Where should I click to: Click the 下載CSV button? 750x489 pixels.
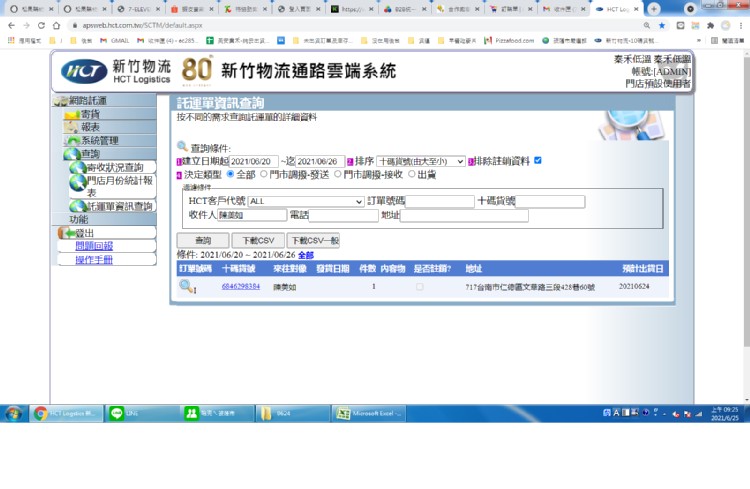[x=258, y=241]
